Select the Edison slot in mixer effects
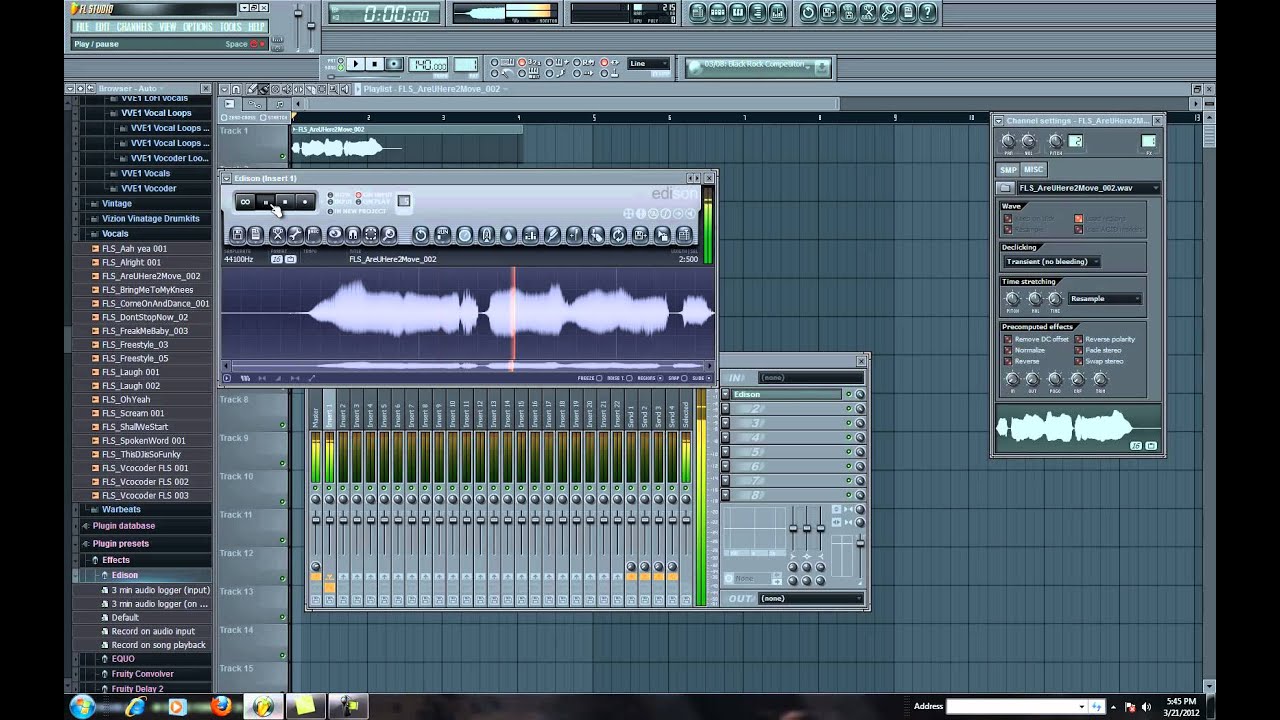This screenshot has height=720, width=1280. pyautogui.click(x=785, y=395)
